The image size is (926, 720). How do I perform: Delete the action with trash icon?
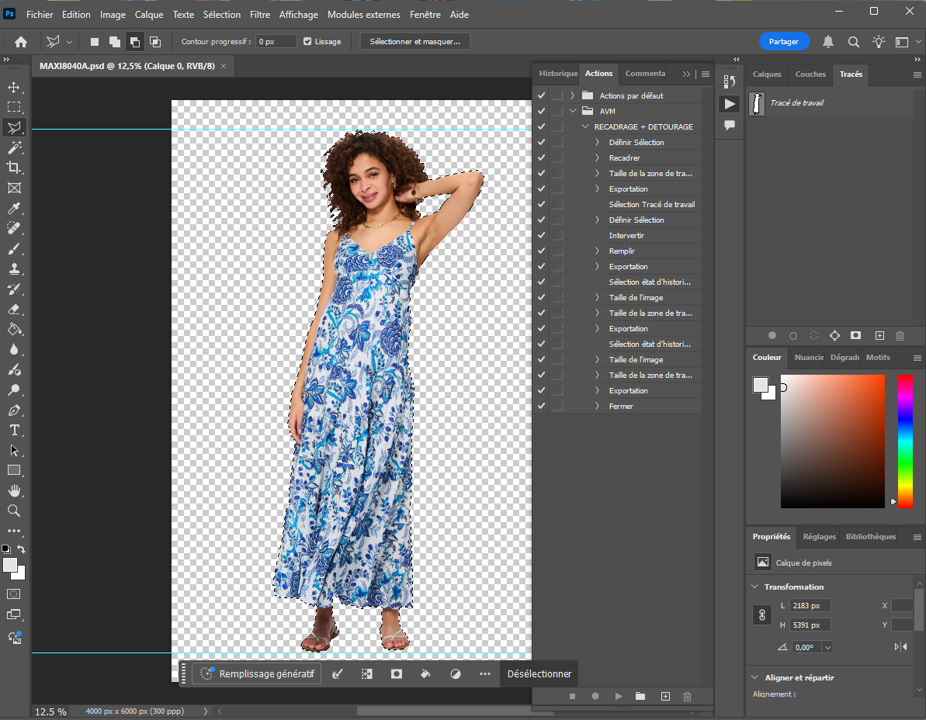687,696
